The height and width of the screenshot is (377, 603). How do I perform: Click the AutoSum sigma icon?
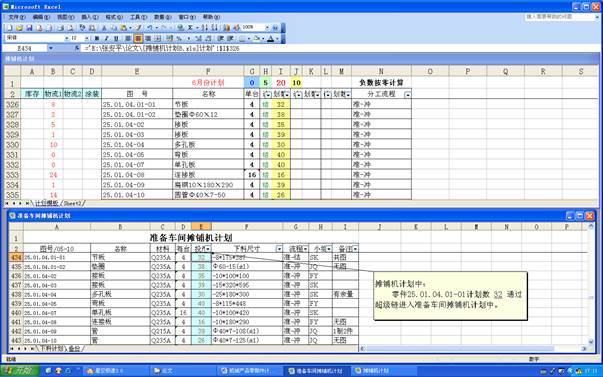(x=190, y=28)
